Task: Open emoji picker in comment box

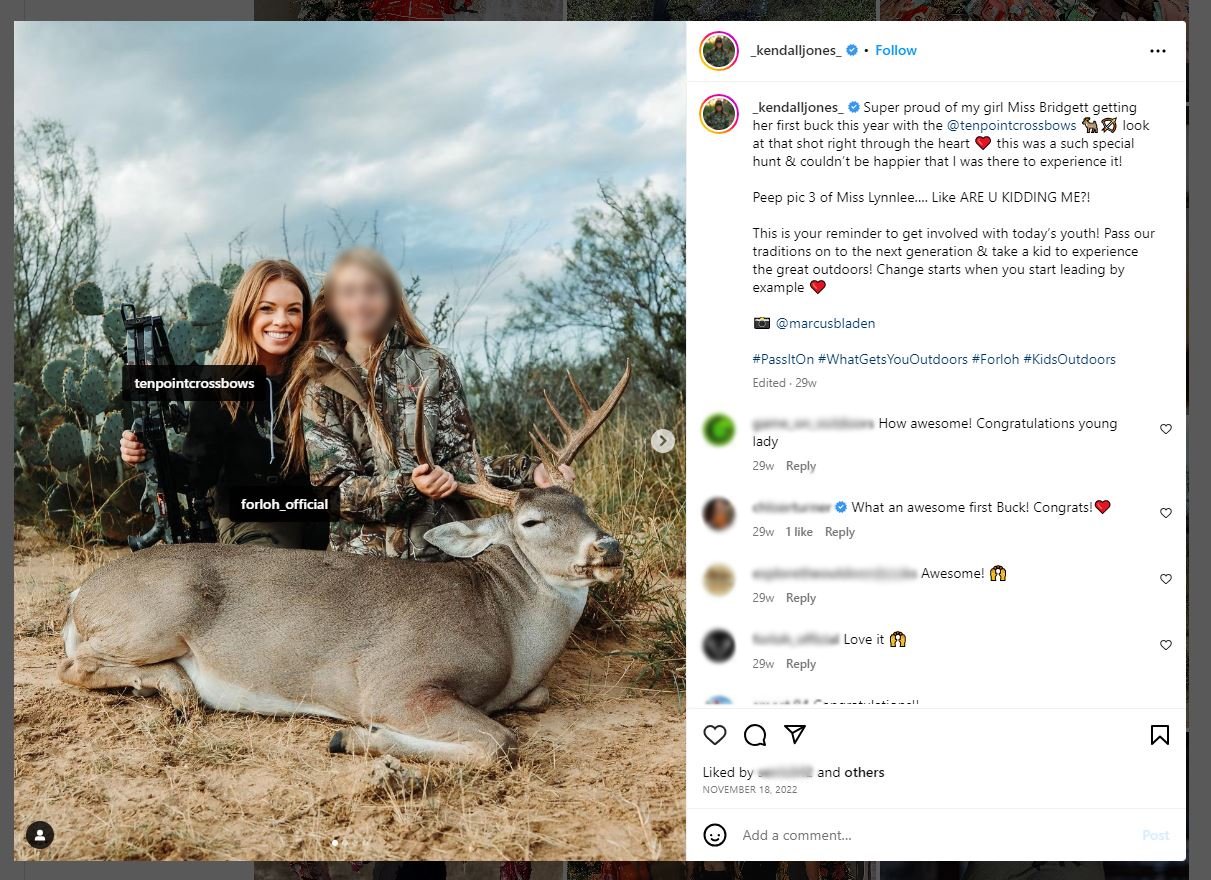Action: click(715, 835)
